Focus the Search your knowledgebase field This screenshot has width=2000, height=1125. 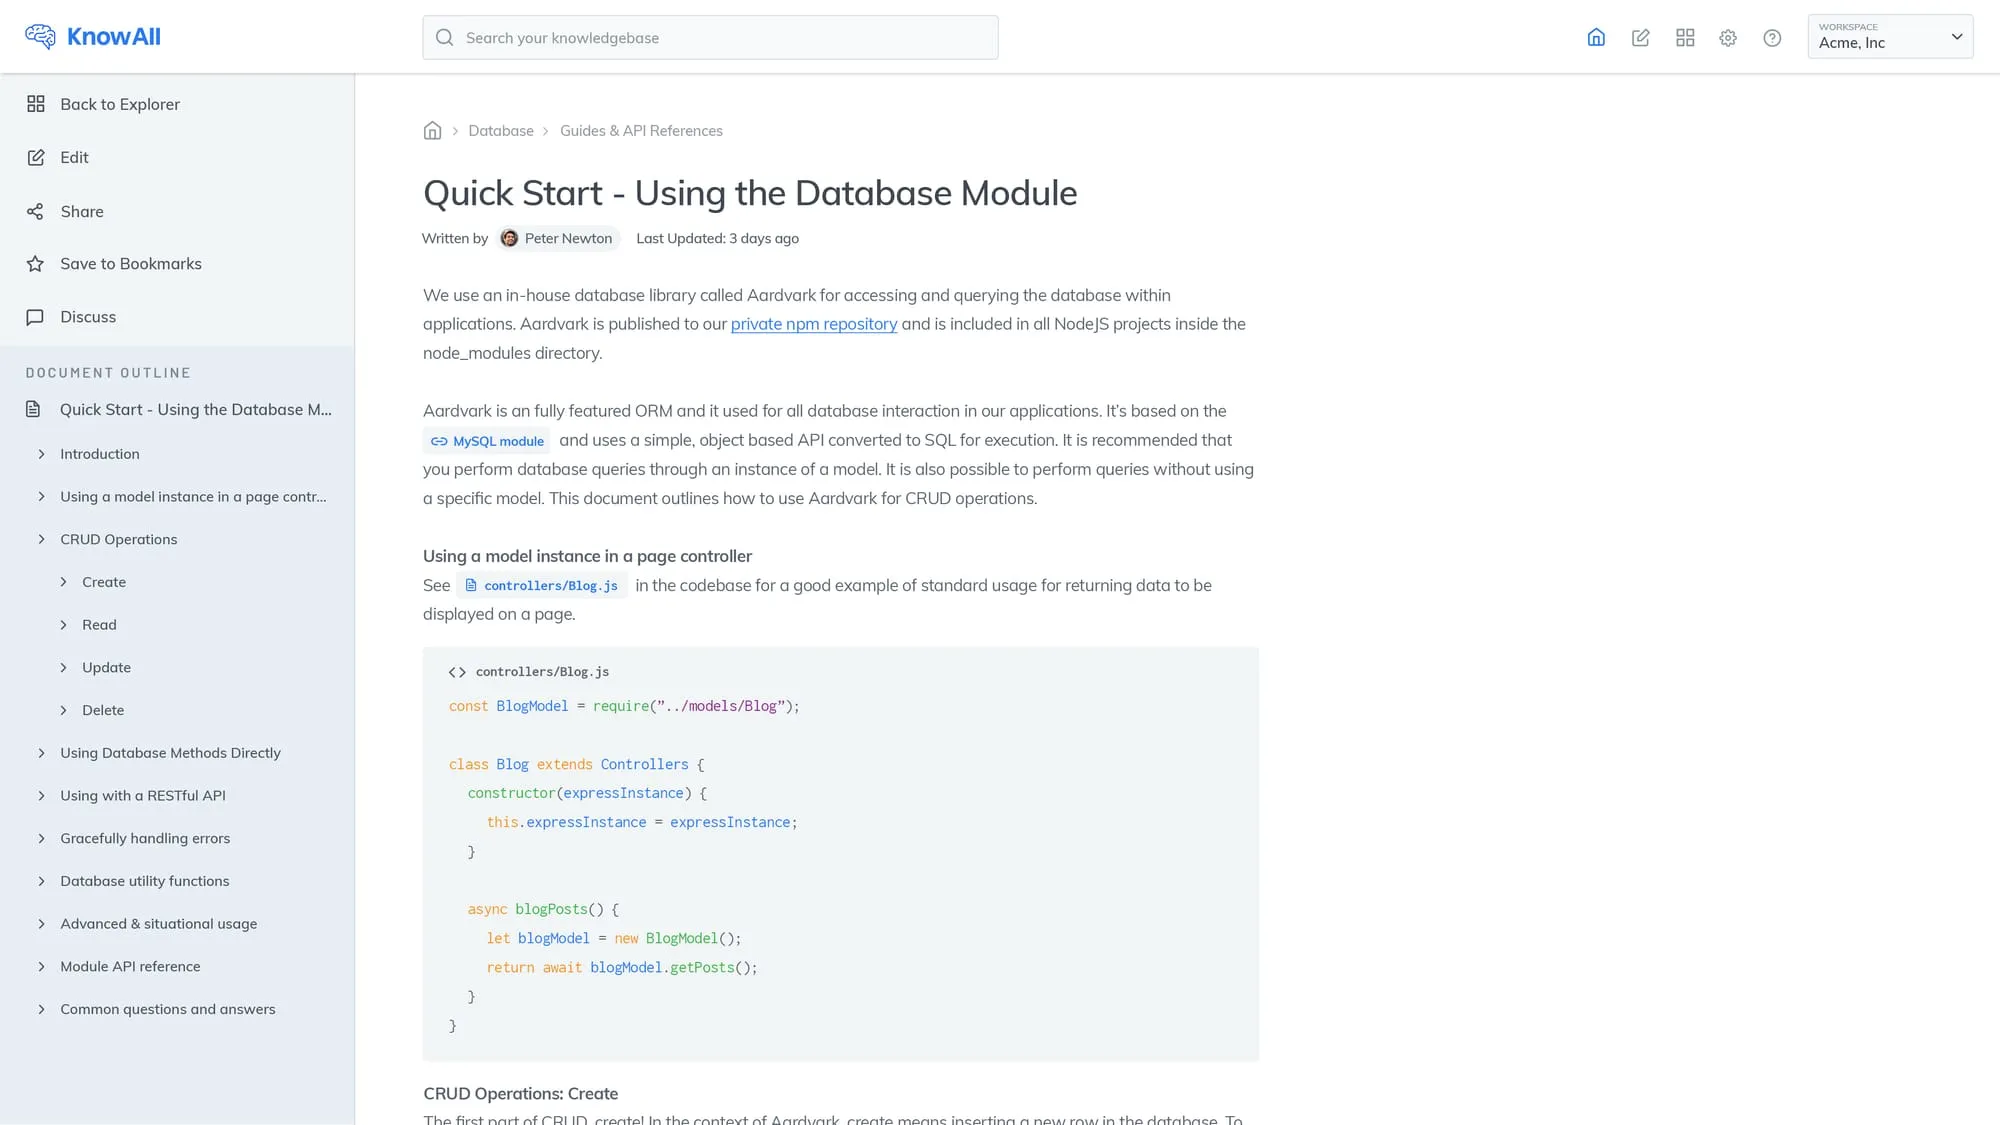710,37
